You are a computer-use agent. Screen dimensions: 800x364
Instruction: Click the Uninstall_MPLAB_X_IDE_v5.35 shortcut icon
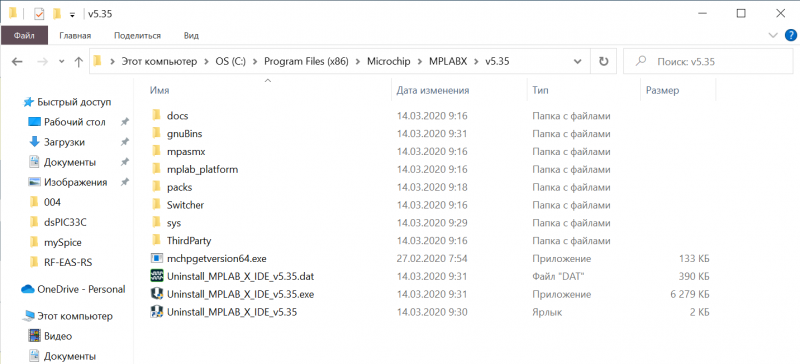(157, 311)
